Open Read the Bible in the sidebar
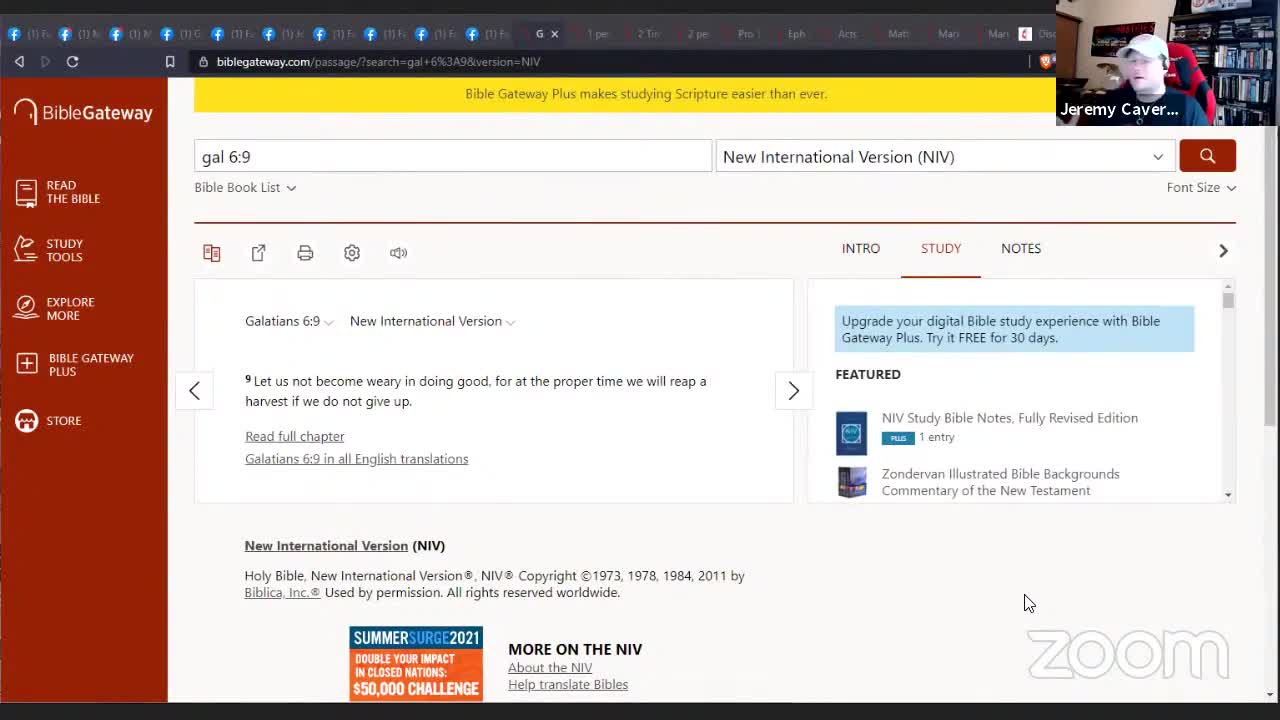 point(58,192)
